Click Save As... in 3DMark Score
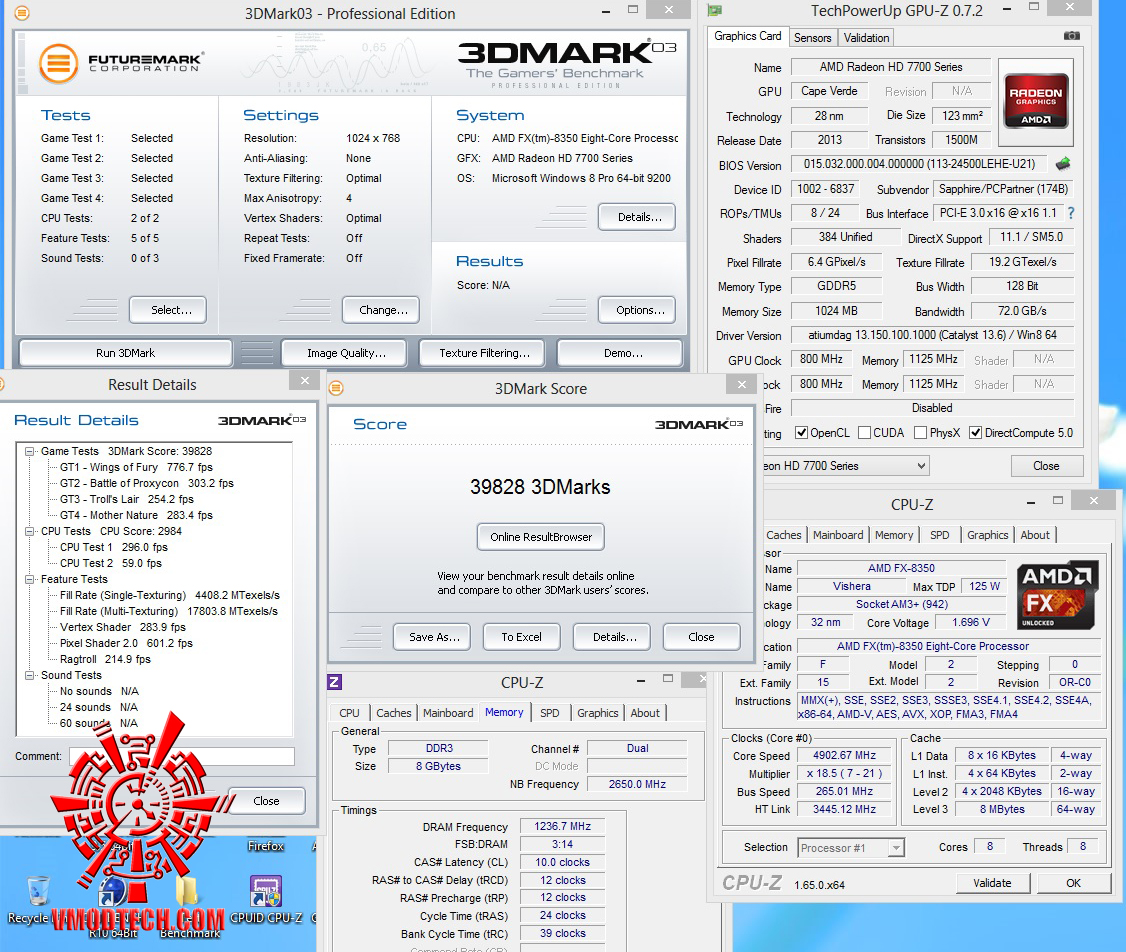 point(432,637)
